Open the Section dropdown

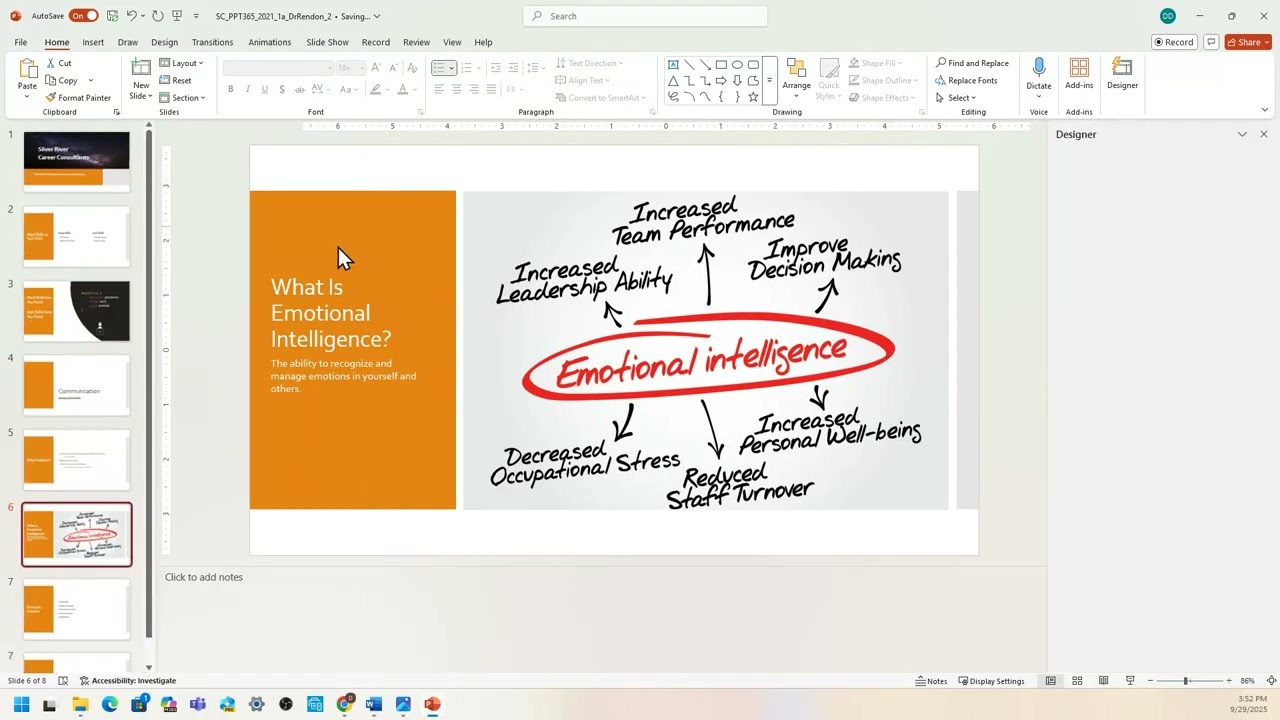pos(182,97)
